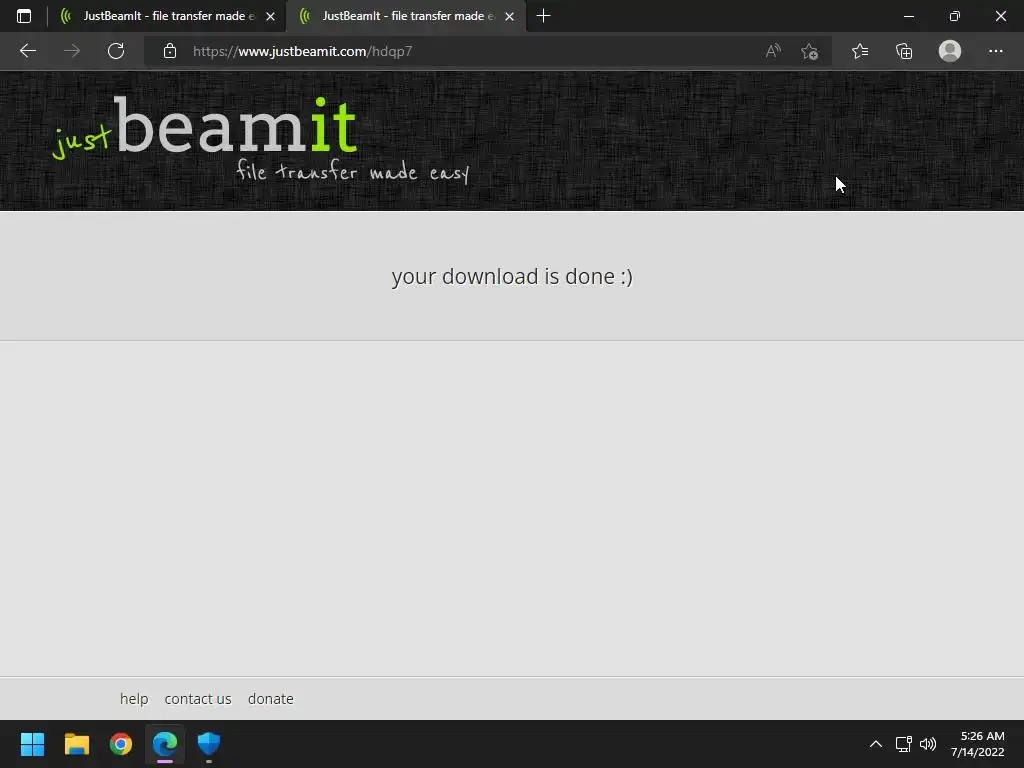
Task: Open the donate link
Action: click(x=270, y=699)
